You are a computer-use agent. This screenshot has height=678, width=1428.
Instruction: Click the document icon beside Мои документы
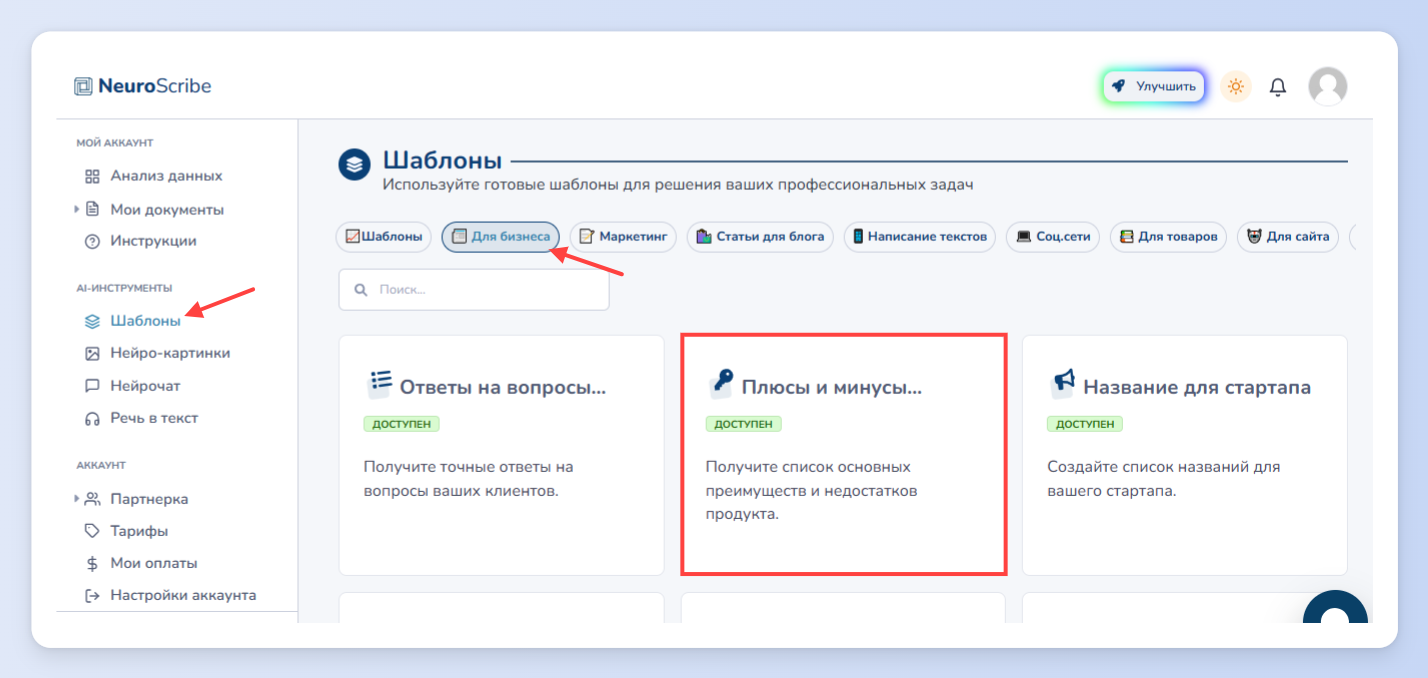pos(92,209)
